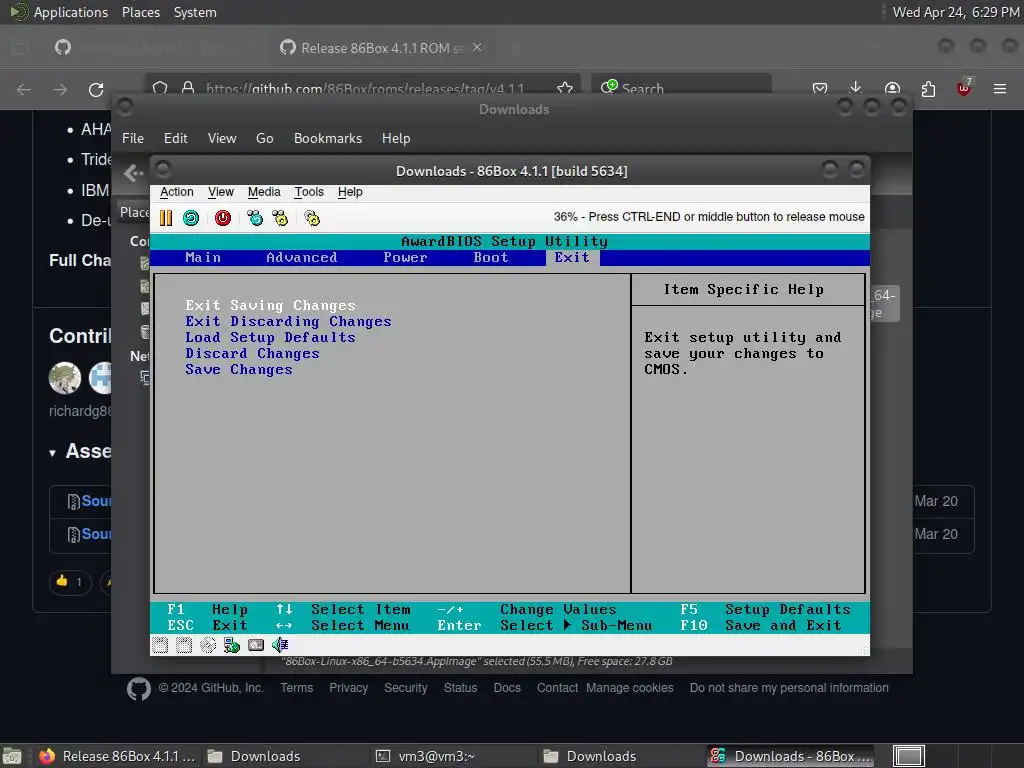Open 86Box machine settings gear icon
The width and height of the screenshot is (1024, 768).
[312, 217]
